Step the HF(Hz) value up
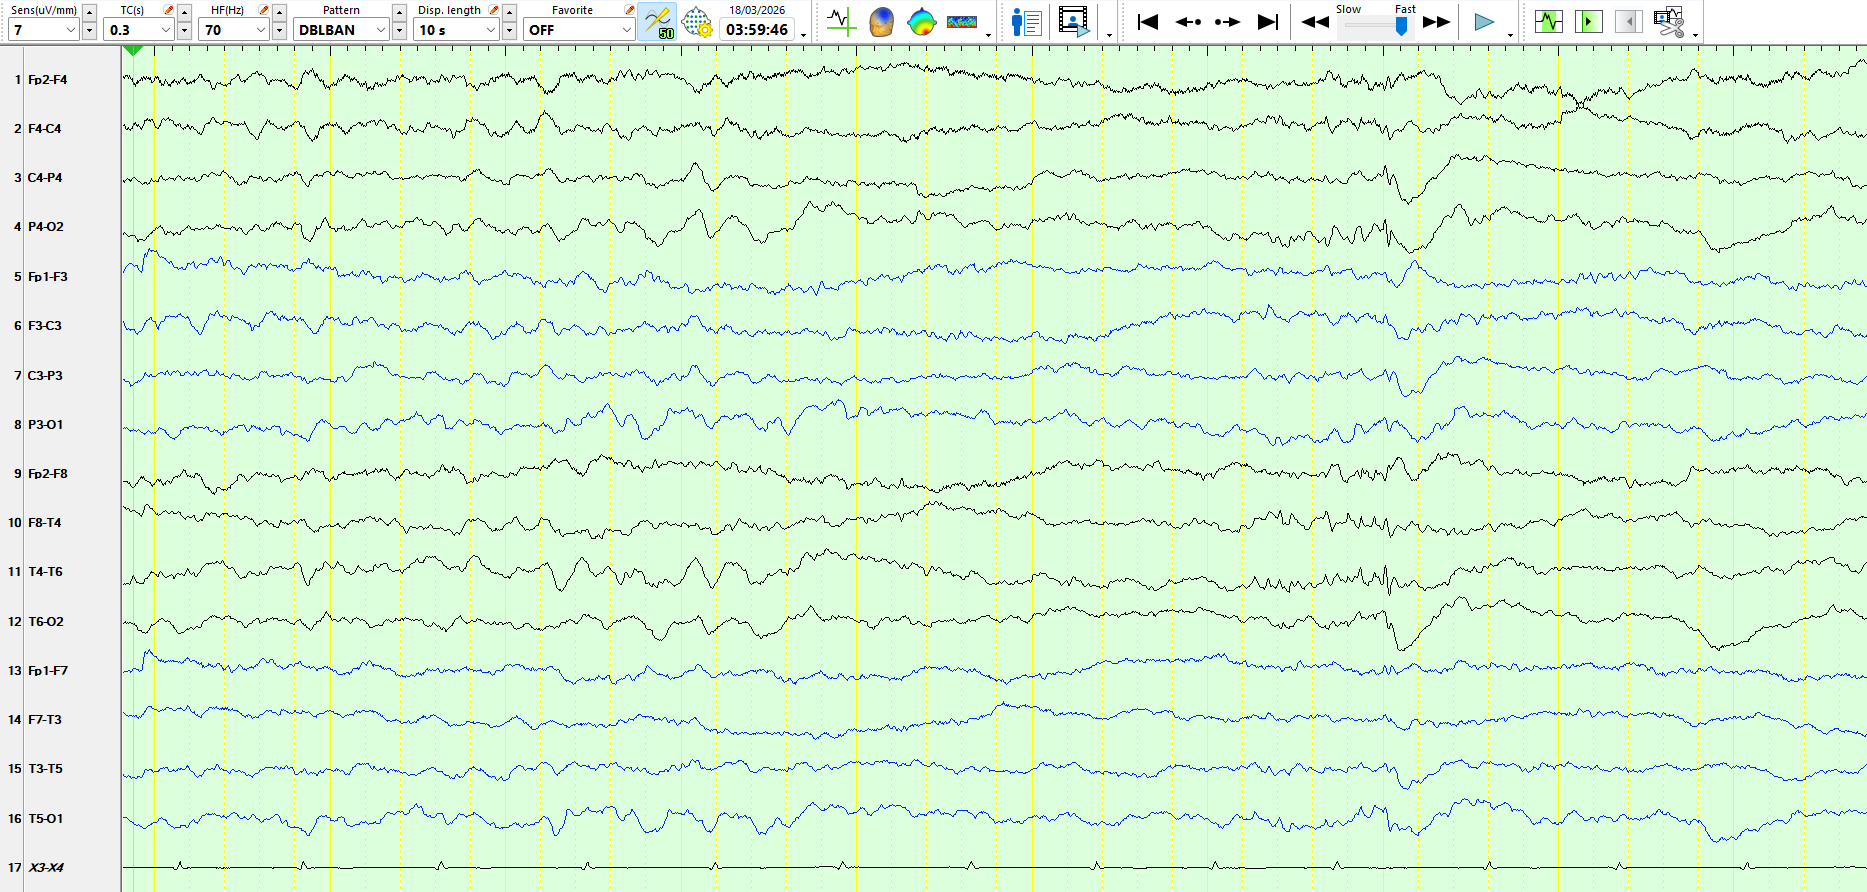 point(279,12)
